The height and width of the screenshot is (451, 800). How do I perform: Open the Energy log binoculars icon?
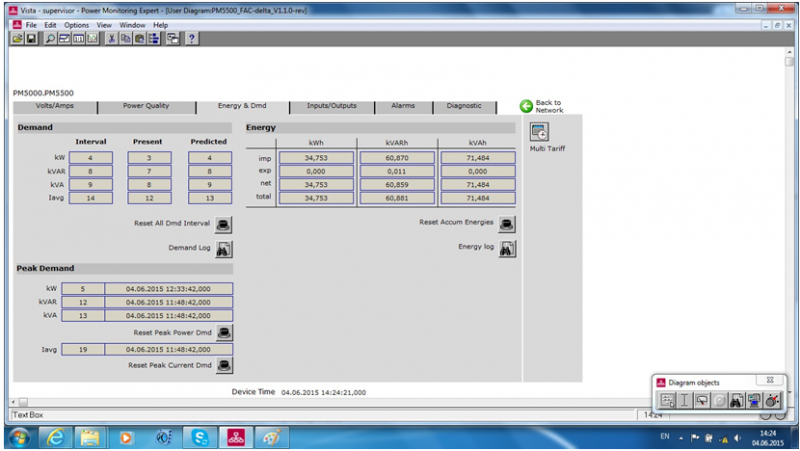pos(507,248)
